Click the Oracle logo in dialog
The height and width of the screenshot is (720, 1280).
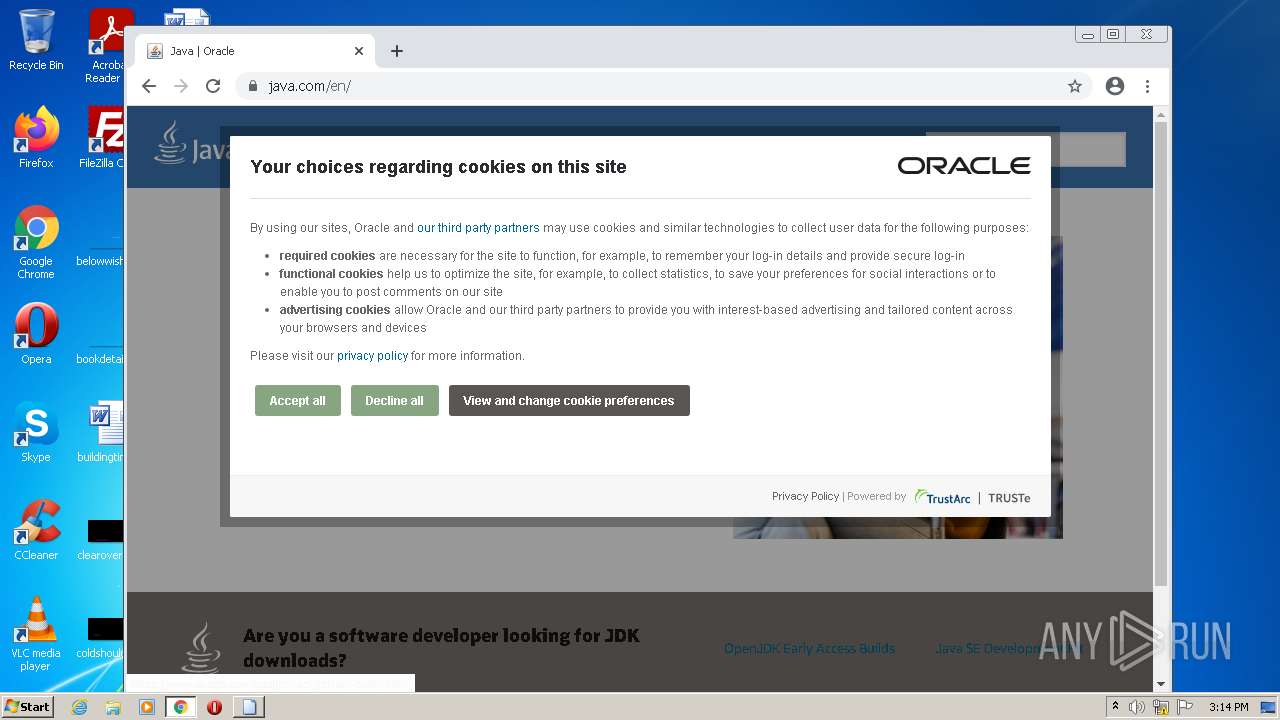point(964,166)
